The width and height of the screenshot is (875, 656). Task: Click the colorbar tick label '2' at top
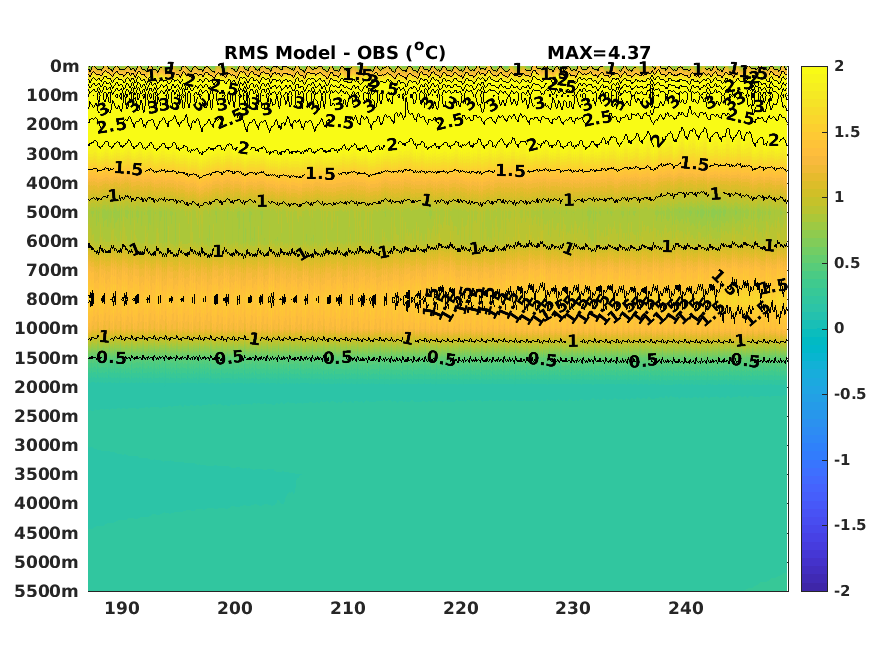point(839,66)
